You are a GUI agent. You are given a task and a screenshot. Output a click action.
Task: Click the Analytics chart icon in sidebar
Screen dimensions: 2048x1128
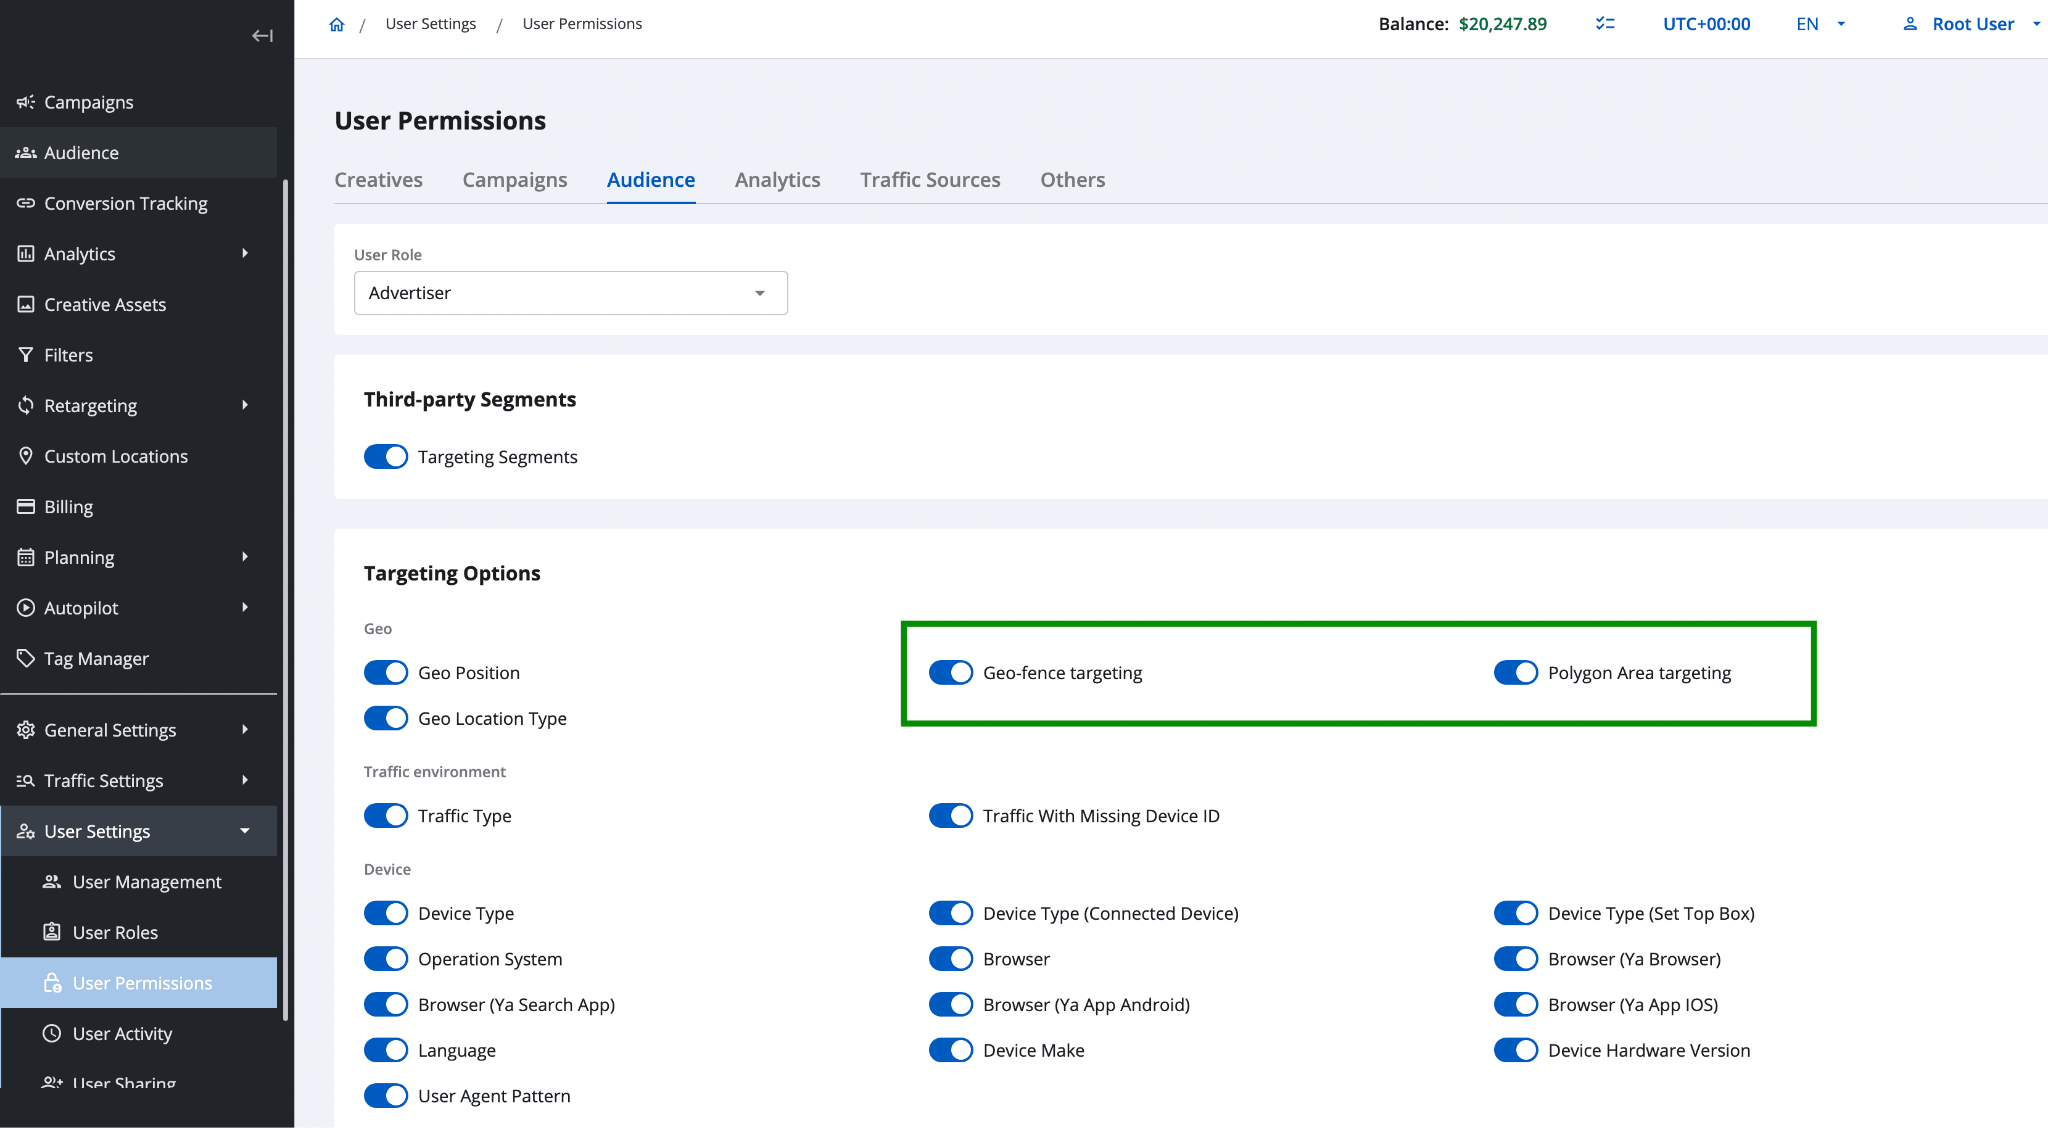point(26,254)
